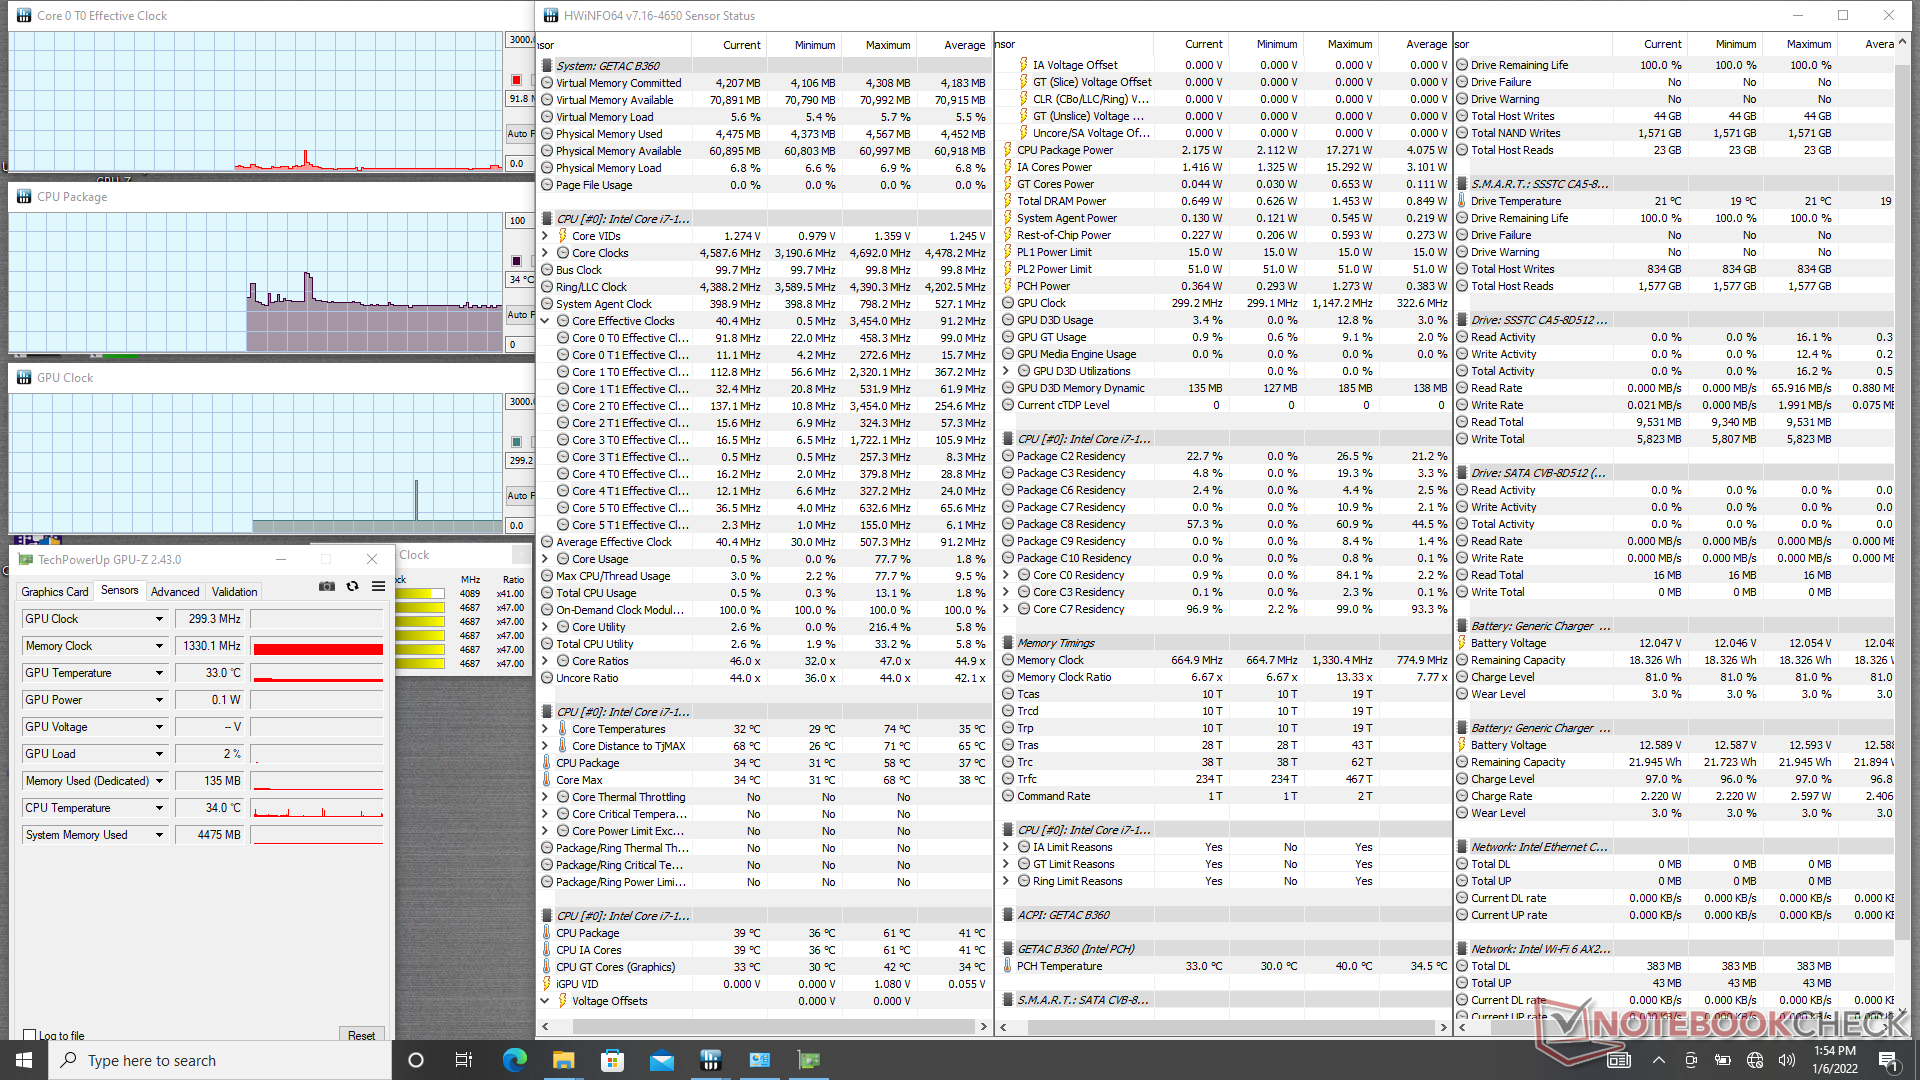The width and height of the screenshot is (1920, 1080).
Task: Switch to the Advanced tab in GPU-Z
Action: 175,591
